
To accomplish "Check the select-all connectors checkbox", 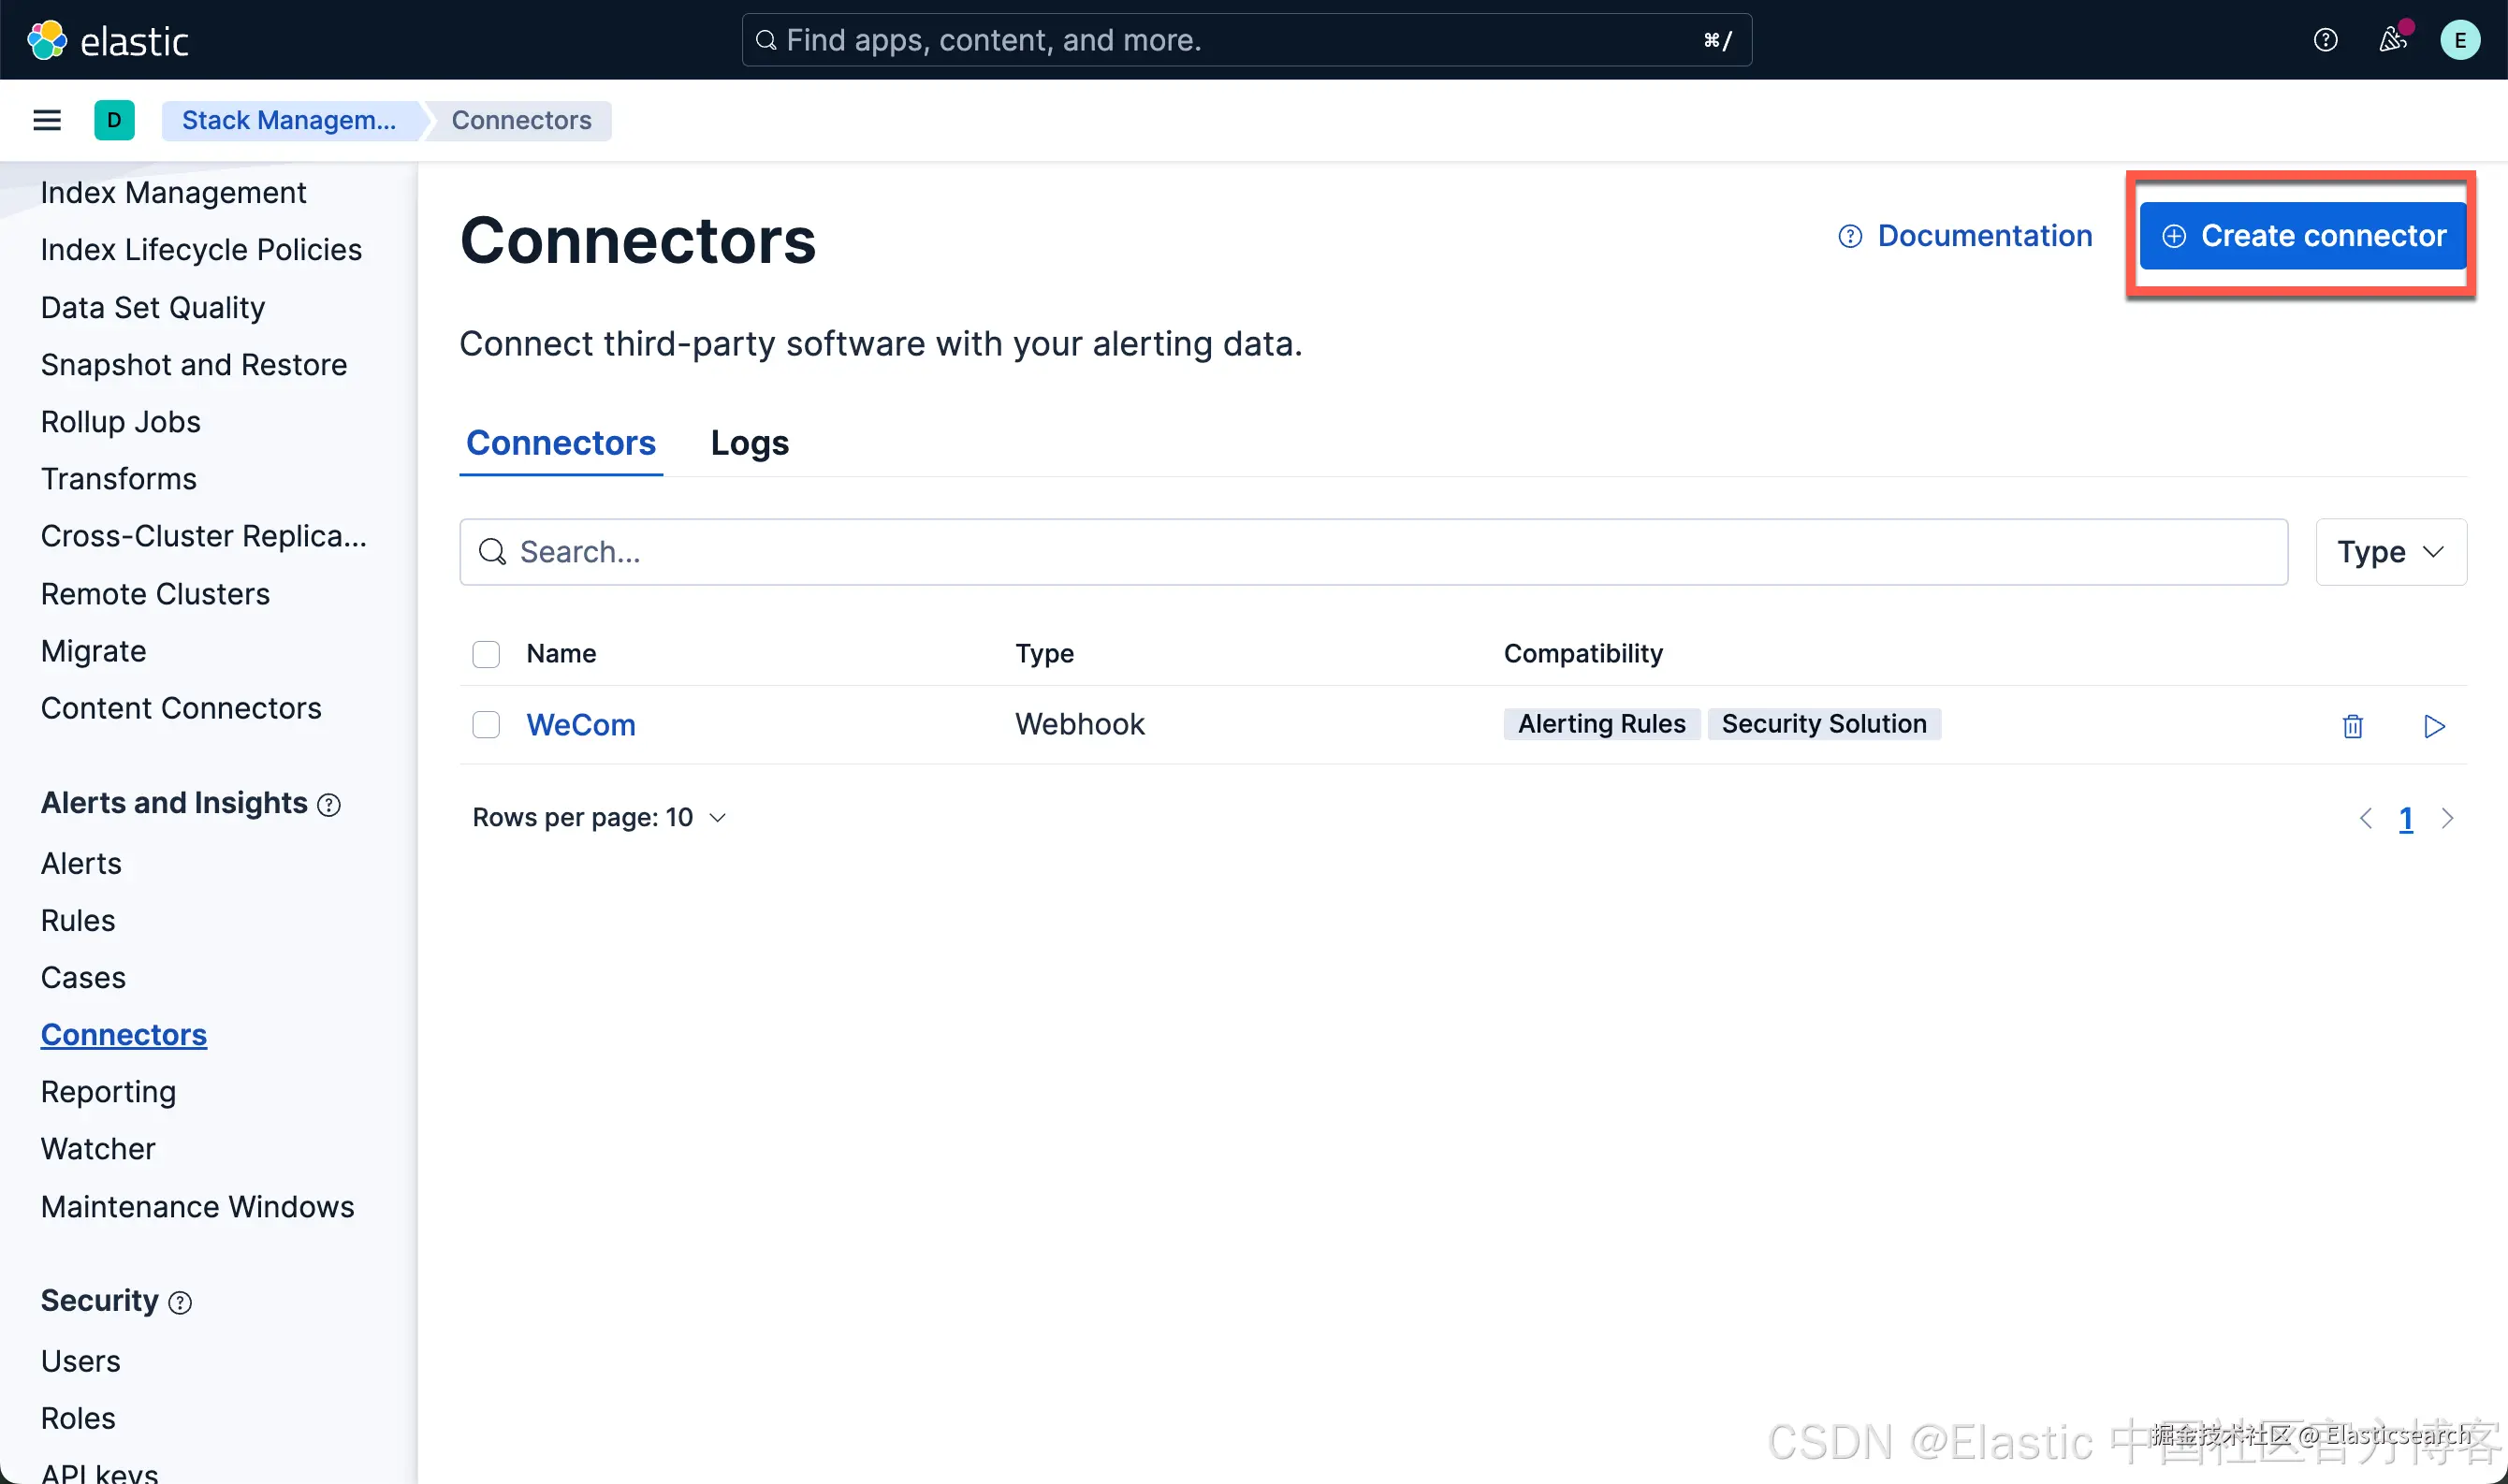I will [486, 654].
